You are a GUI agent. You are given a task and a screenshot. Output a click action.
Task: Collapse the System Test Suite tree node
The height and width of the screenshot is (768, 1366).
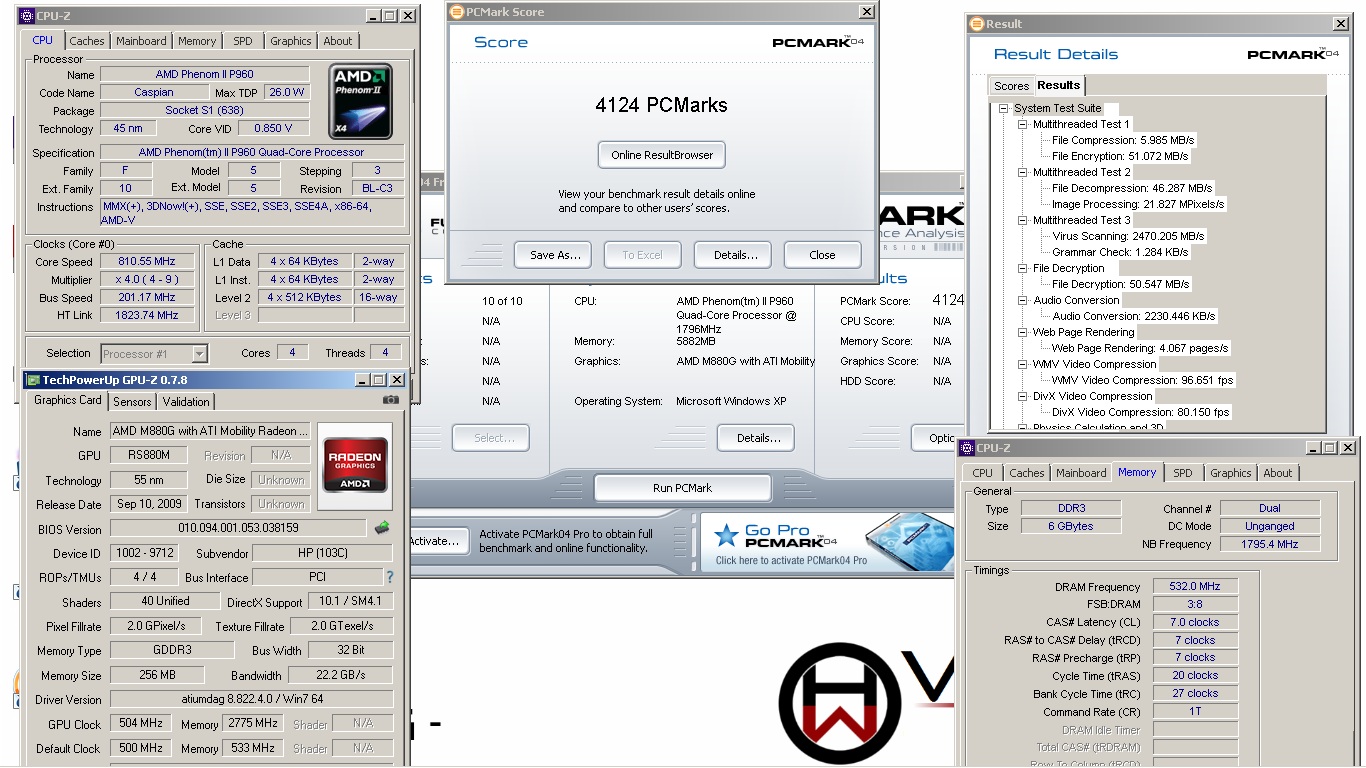tap(1003, 108)
